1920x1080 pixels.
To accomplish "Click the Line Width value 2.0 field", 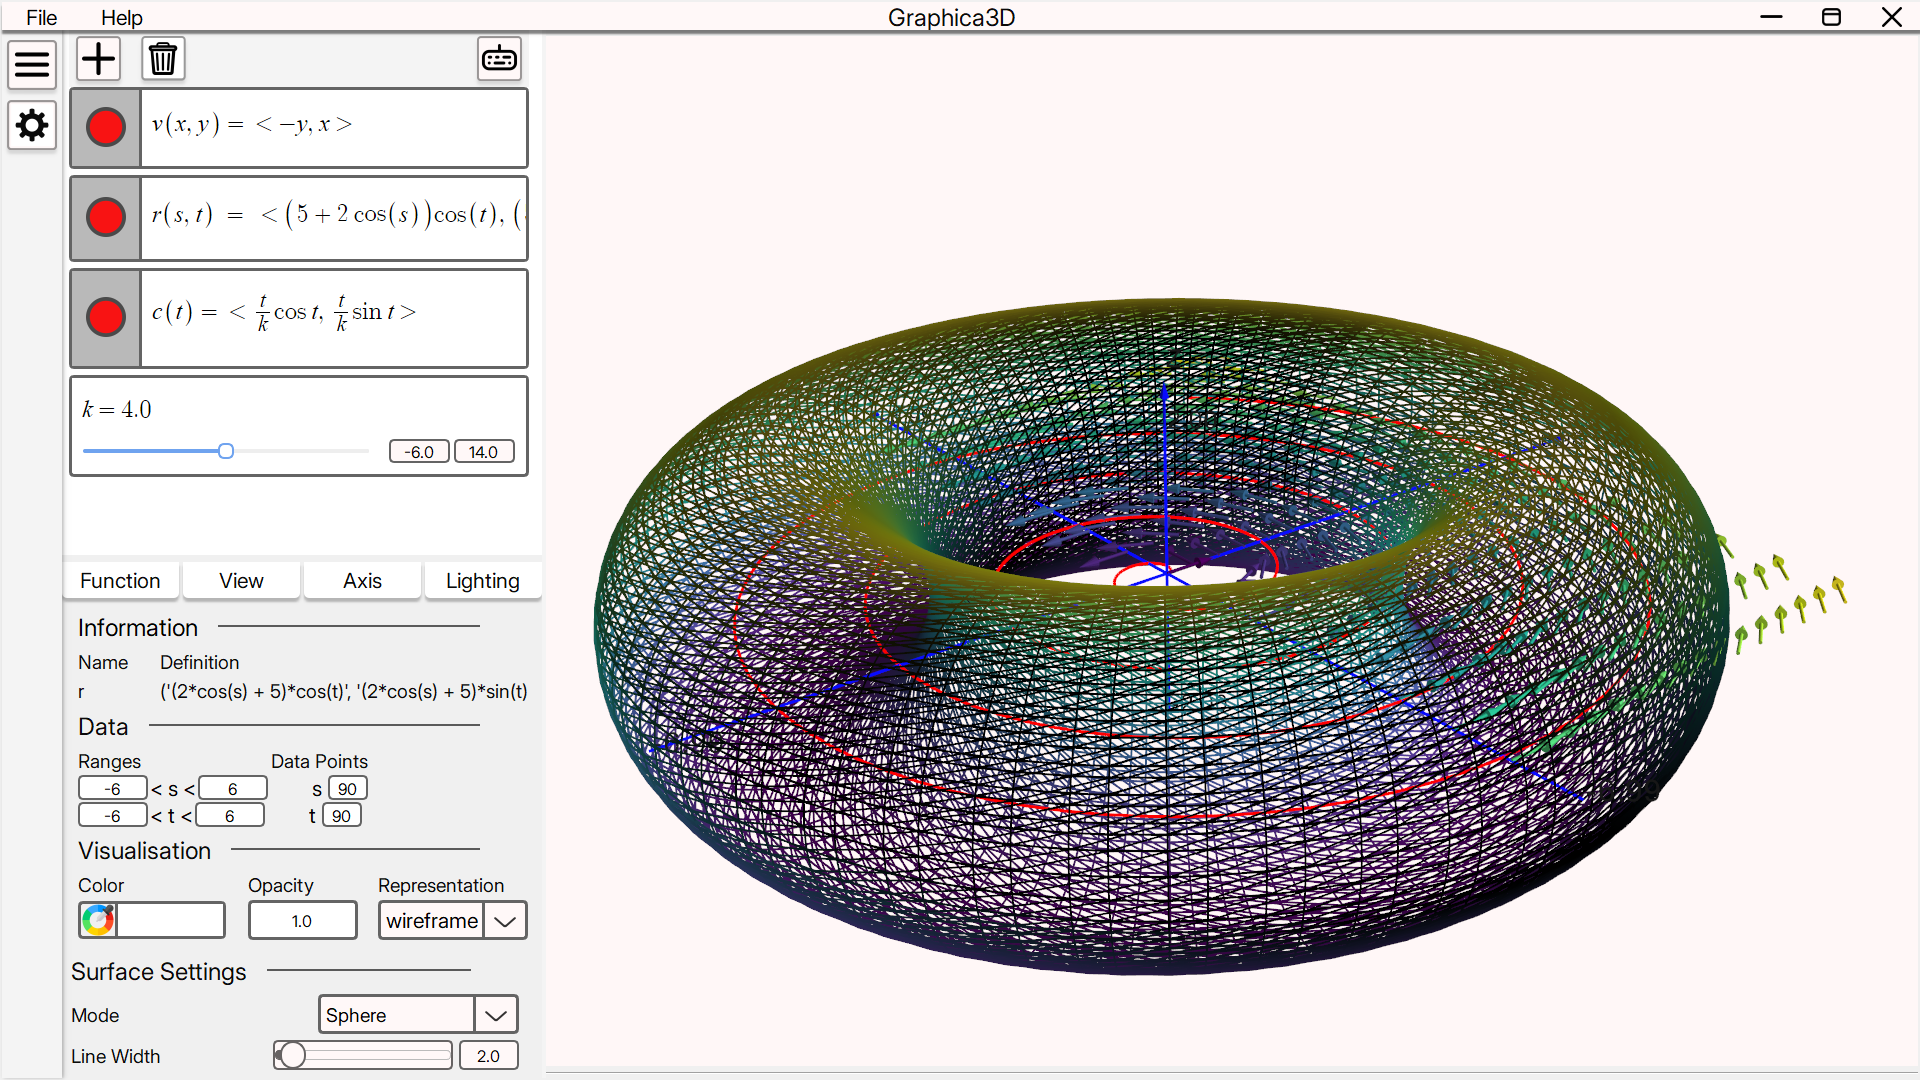I will click(x=488, y=1055).
